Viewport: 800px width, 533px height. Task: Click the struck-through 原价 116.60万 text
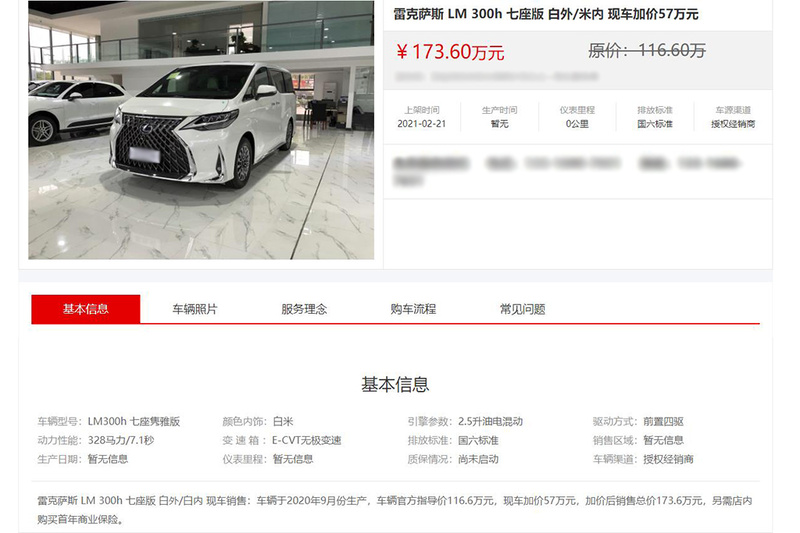coord(647,50)
